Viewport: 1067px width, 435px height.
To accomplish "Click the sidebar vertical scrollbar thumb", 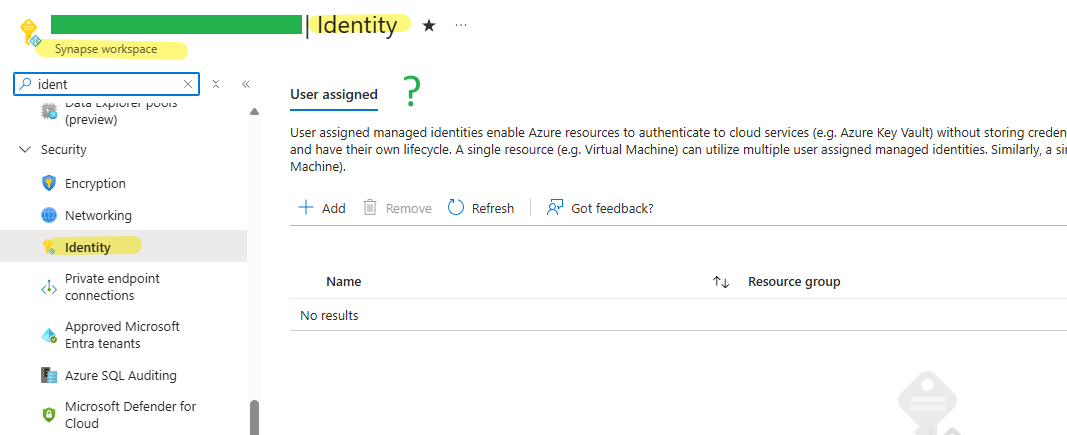I will (x=255, y=417).
